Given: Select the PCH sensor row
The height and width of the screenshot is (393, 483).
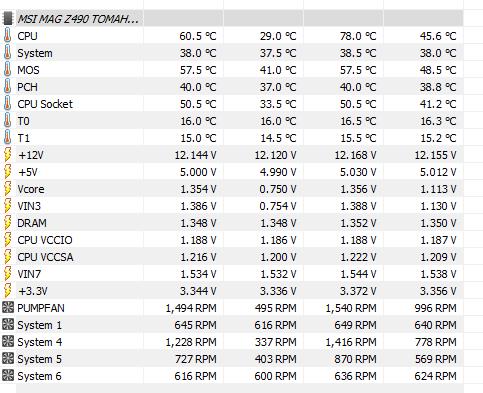Looking at the screenshot, I should coord(233,87).
